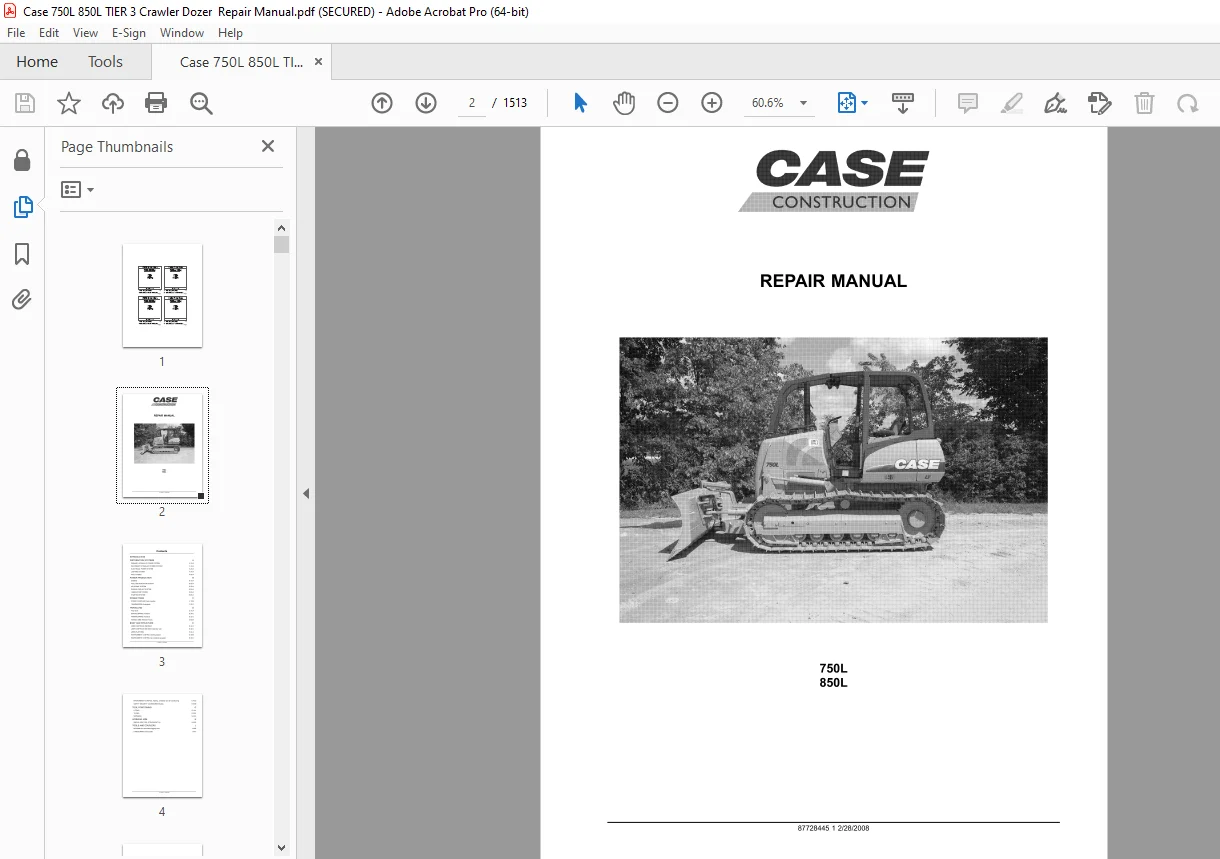Click the Print file icon

(x=156, y=103)
